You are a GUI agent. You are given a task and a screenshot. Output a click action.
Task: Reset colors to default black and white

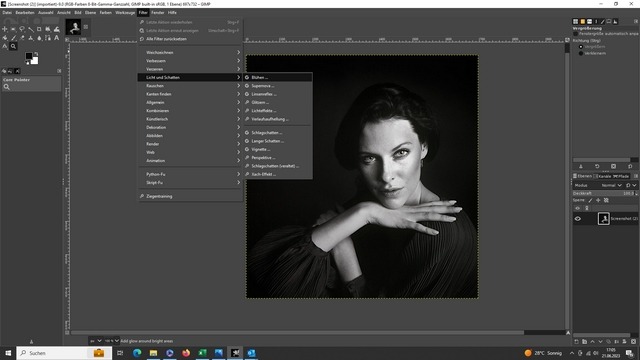pyautogui.click(x=27, y=63)
